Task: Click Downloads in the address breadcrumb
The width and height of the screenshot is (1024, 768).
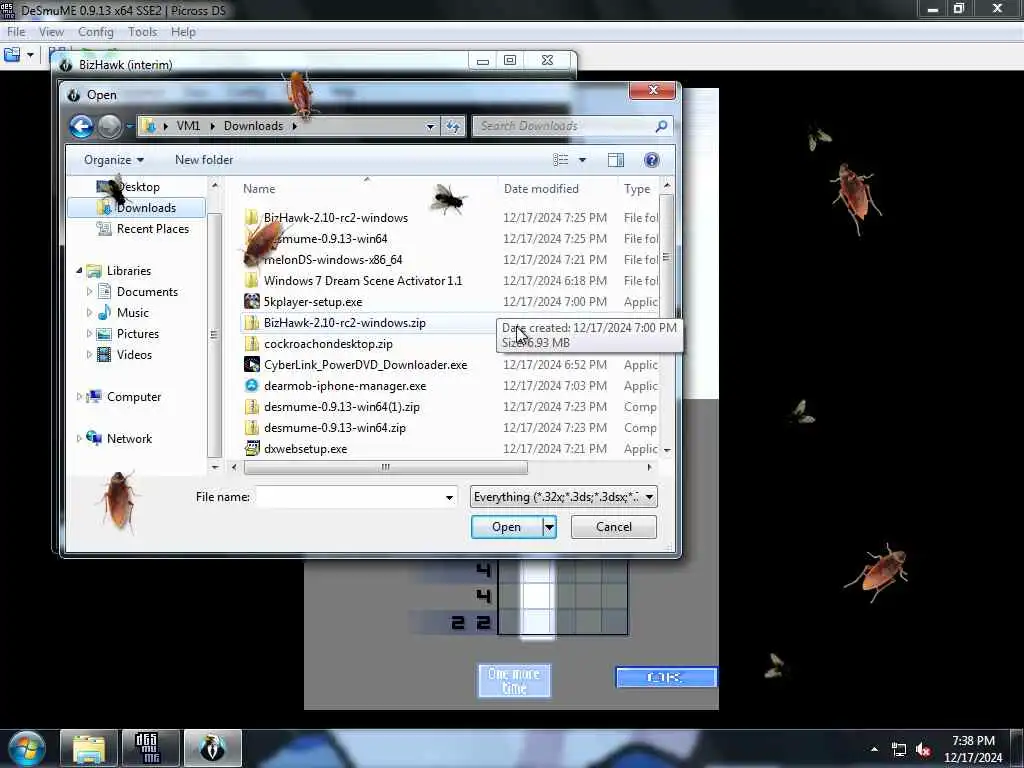Action: pyautogui.click(x=253, y=126)
